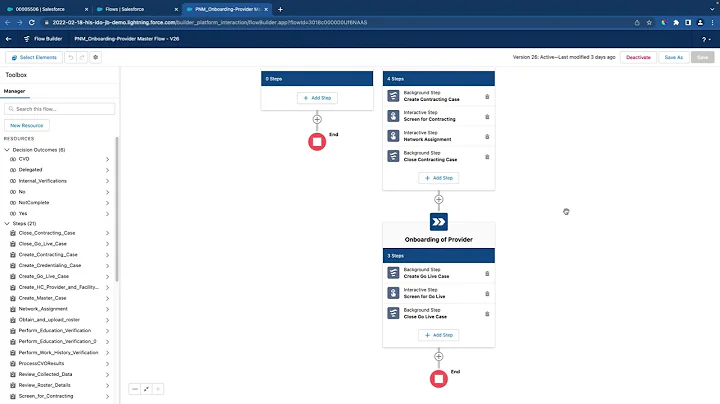Expand details for Internal_Verifications outcome
Image resolution: width=720 pixels, height=404 pixels.
[x=107, y=181]
